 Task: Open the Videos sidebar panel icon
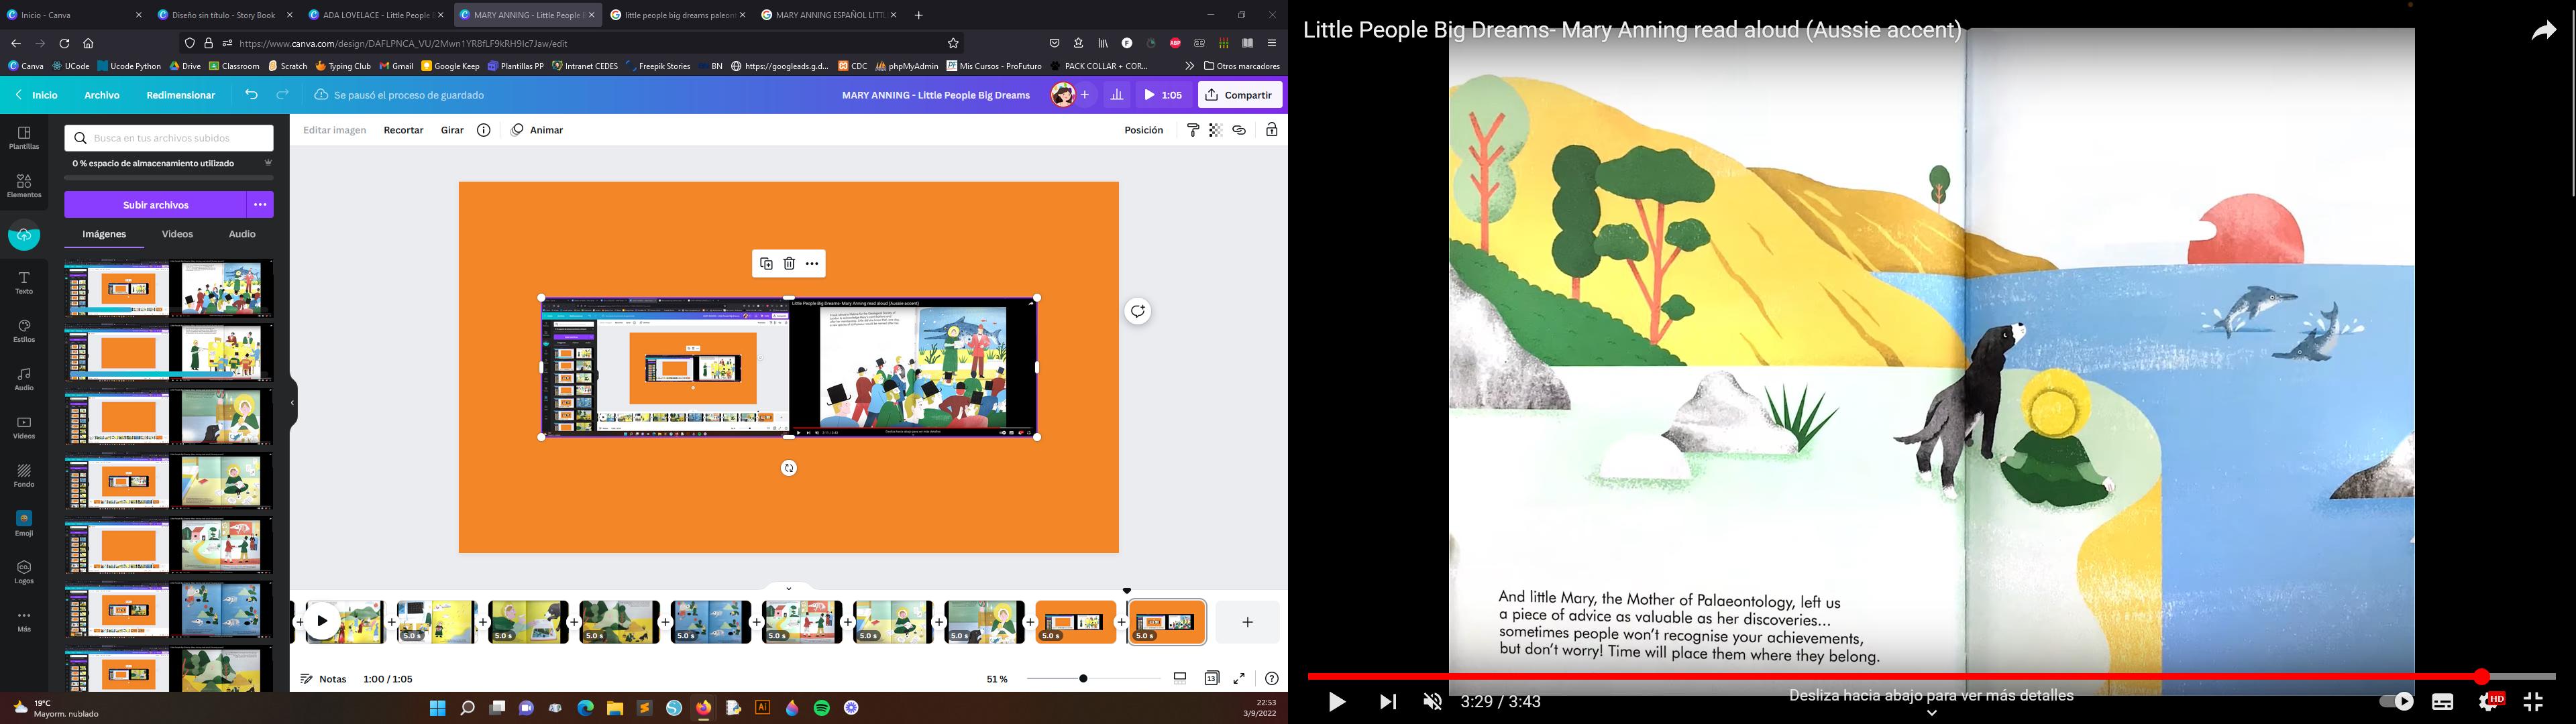(x=24, y=428)
